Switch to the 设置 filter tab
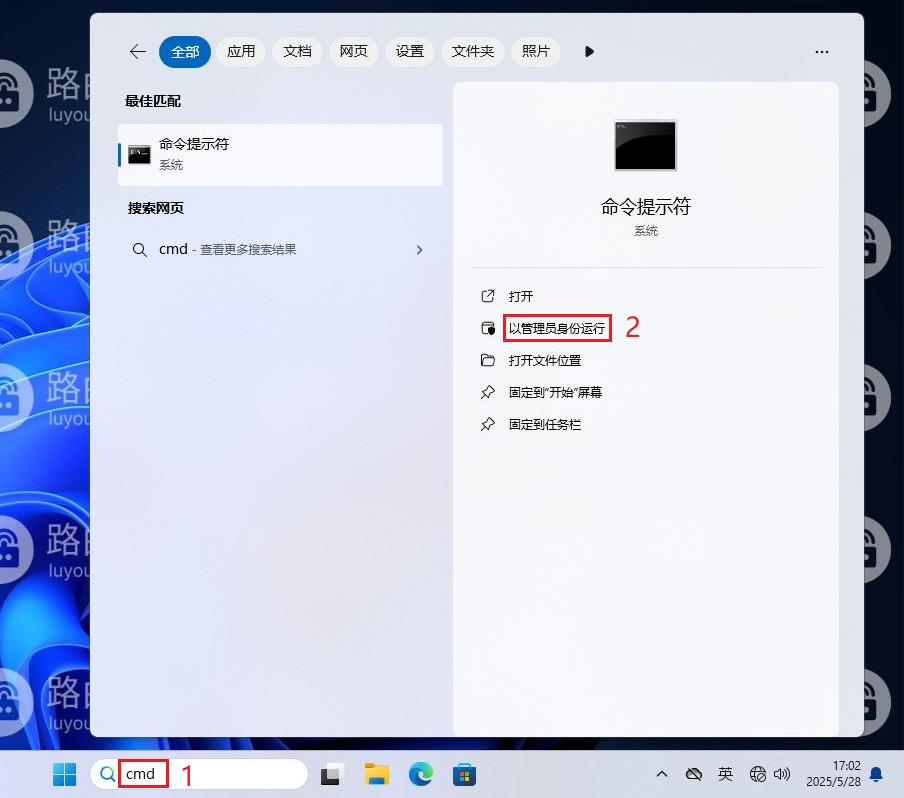904x798 pixels. click(x=409, y=51)
